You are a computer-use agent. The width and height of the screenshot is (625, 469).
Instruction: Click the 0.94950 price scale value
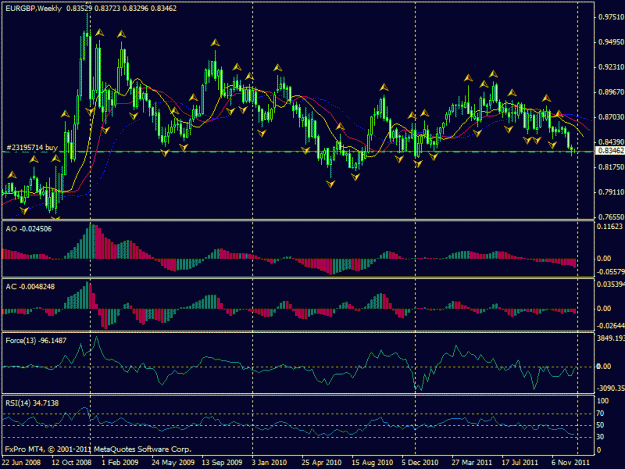tap(611, 42)
